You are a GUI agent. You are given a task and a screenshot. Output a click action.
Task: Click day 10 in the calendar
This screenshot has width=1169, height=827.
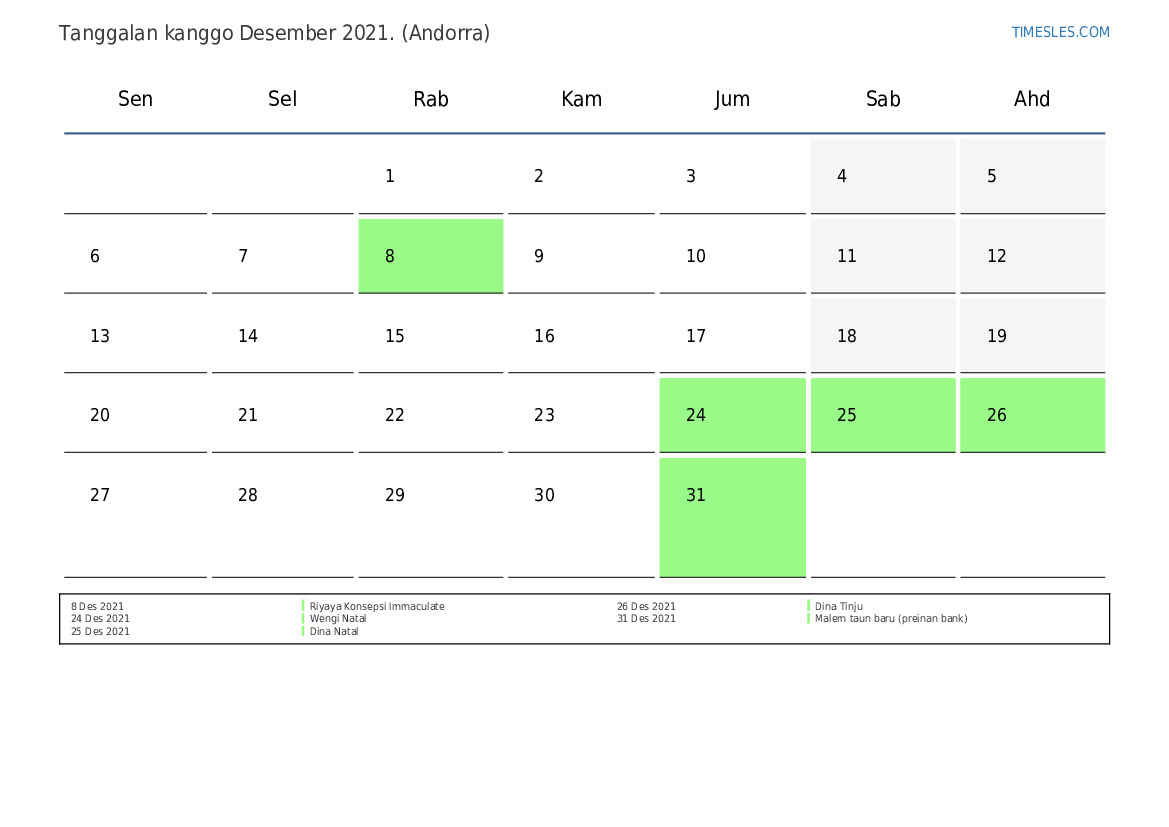coord(732,256)
